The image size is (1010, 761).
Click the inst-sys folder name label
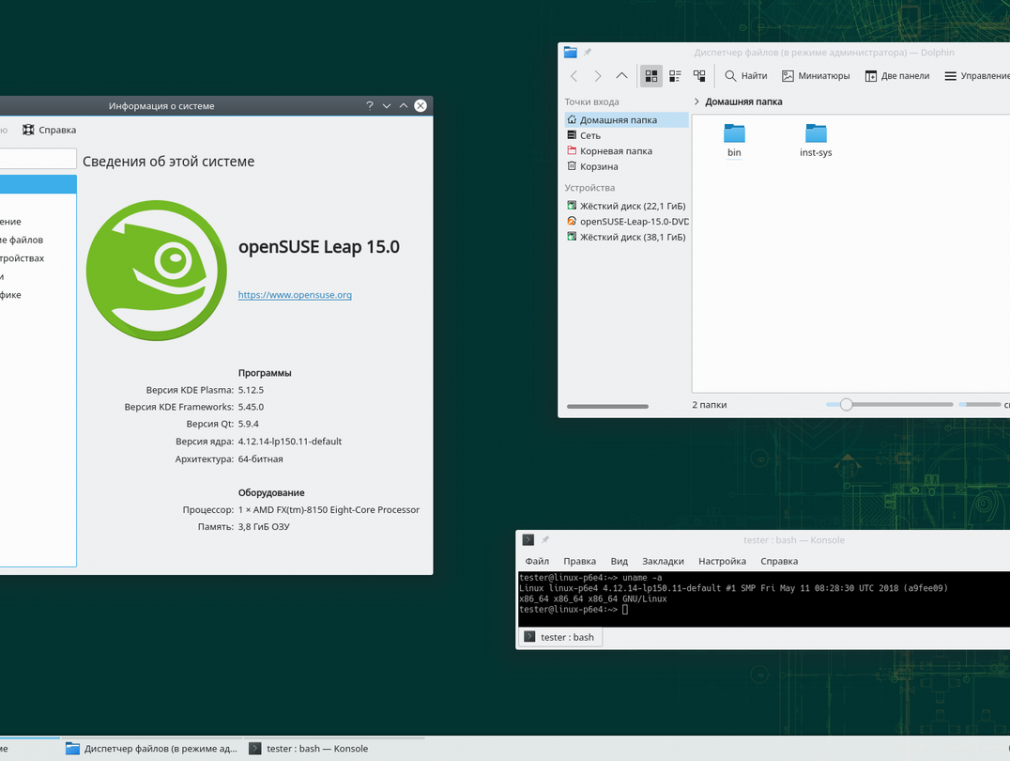[x=816, y=153]
